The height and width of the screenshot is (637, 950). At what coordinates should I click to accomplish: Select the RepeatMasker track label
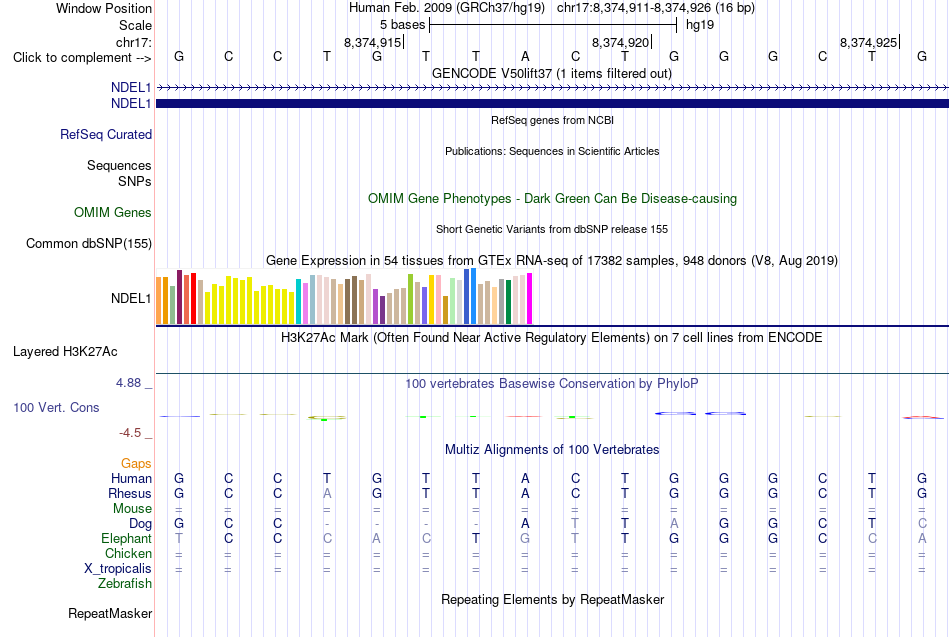pos(110,613)
